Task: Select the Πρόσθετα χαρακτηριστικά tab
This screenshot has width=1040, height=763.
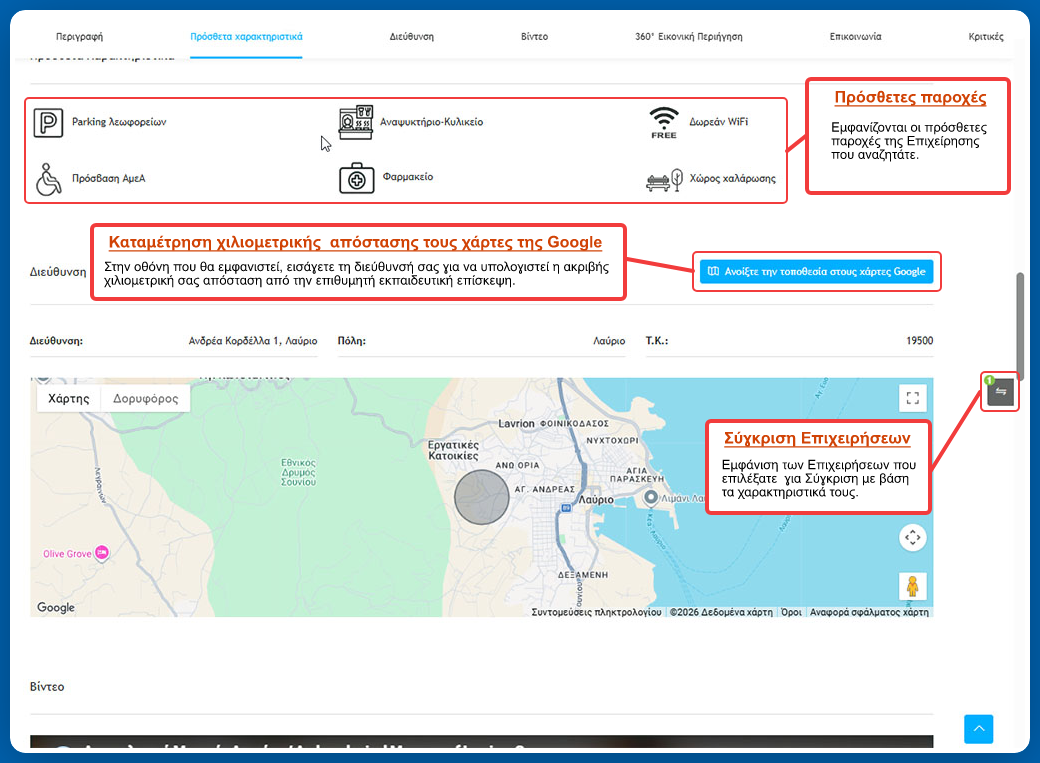Action: 246,36
